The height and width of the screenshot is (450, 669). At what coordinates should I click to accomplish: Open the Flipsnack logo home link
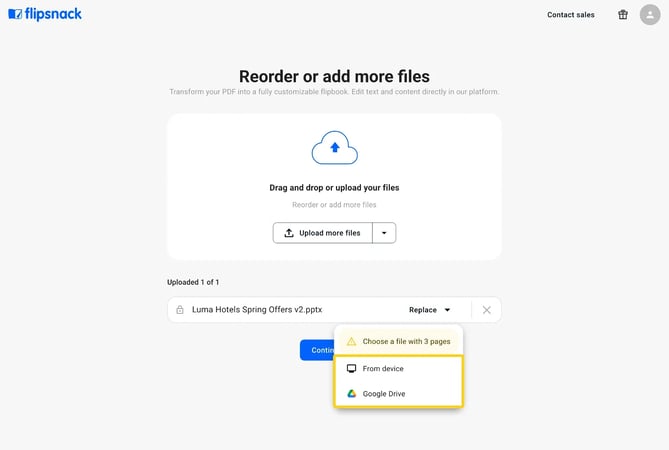(45, 14)
